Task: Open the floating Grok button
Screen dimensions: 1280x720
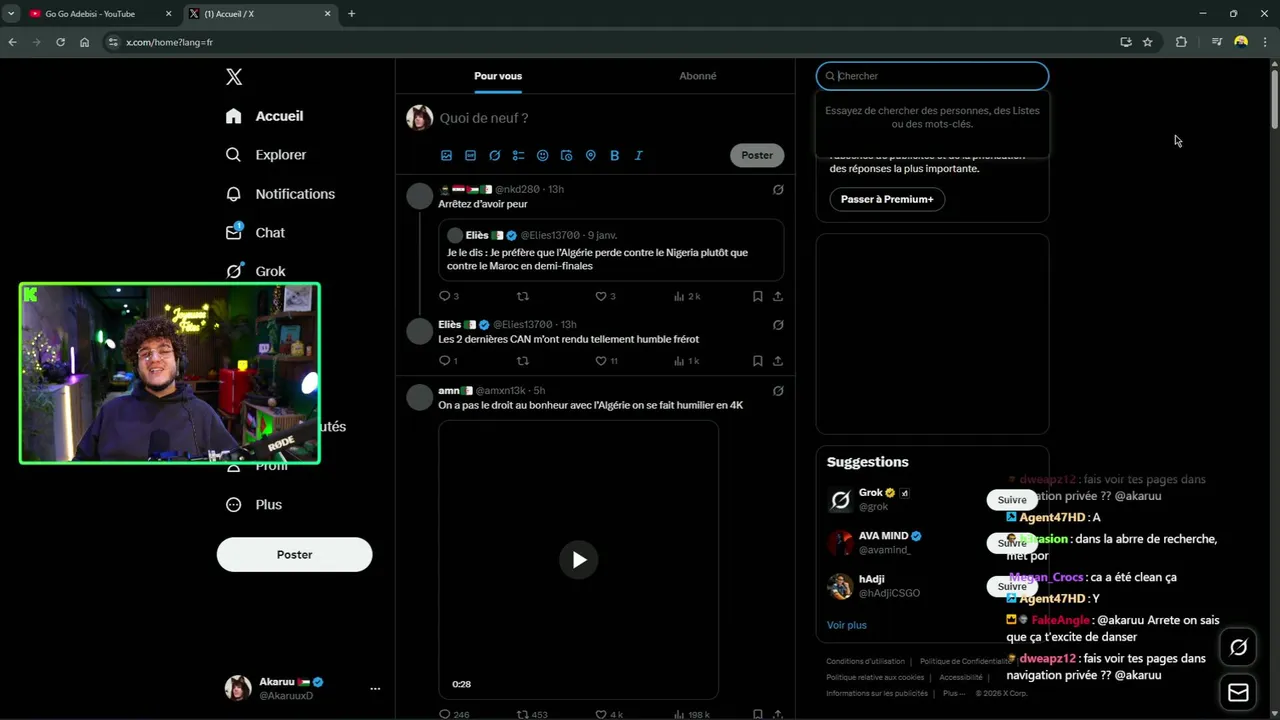Action: (1238, 647)
